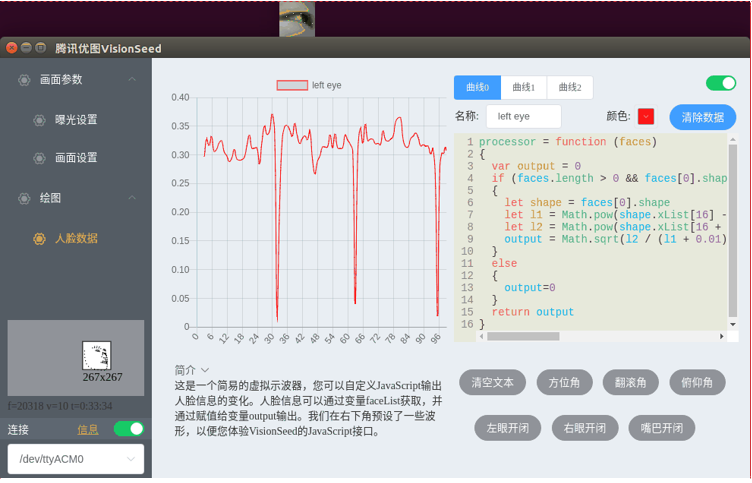Screen dimensions: 752x483
Task: Click the gear icon beside 绘图
Action: click(x=24, y=199)
